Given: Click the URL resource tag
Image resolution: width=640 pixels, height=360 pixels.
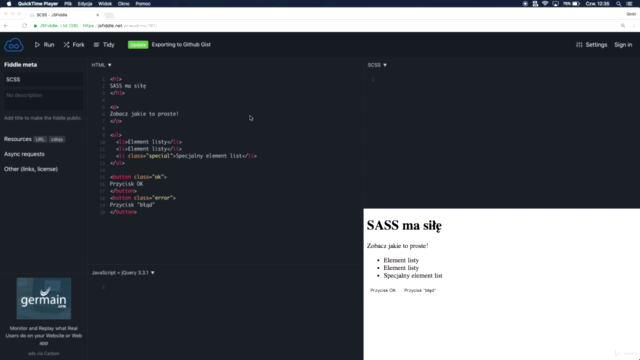Looking at the screenshot, I should [x=40, y=140].
